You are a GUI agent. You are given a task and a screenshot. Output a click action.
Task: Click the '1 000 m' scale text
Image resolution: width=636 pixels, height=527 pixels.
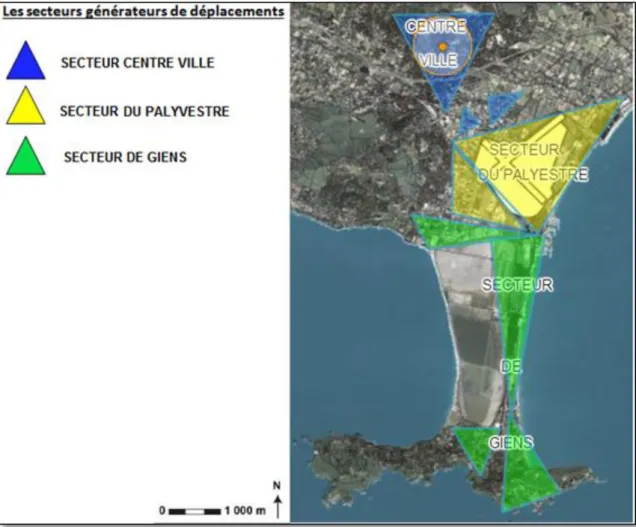245,510
